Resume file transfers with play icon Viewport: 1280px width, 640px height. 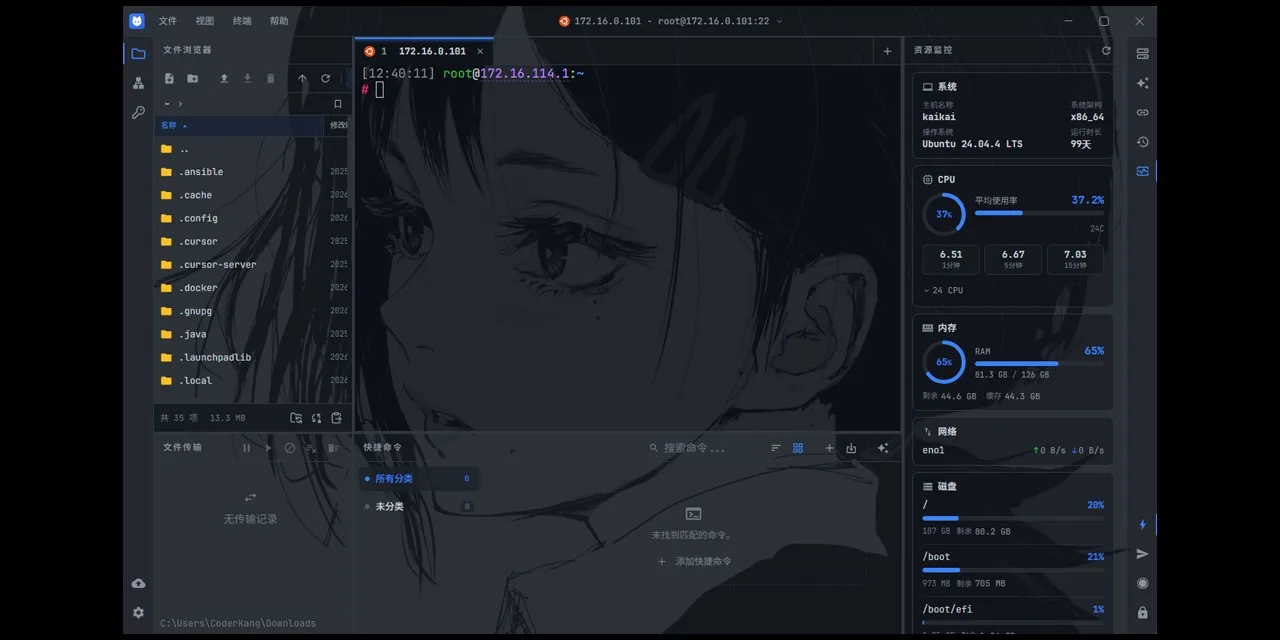[268, 448]
